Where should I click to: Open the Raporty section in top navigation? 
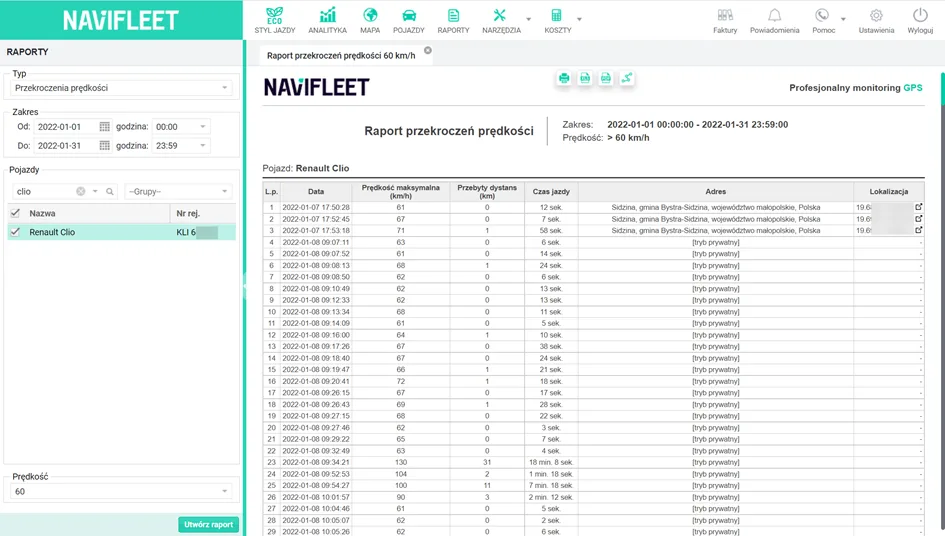[453, 20]
